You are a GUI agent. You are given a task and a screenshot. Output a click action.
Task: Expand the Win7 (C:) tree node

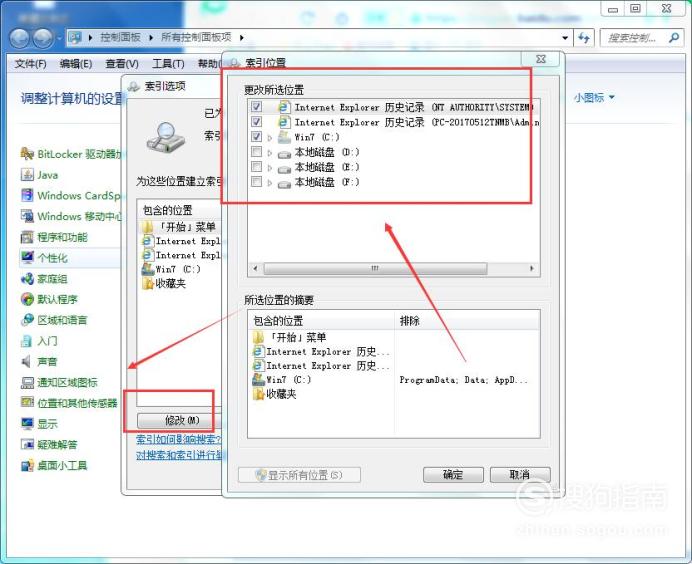(x=270, y=138)
